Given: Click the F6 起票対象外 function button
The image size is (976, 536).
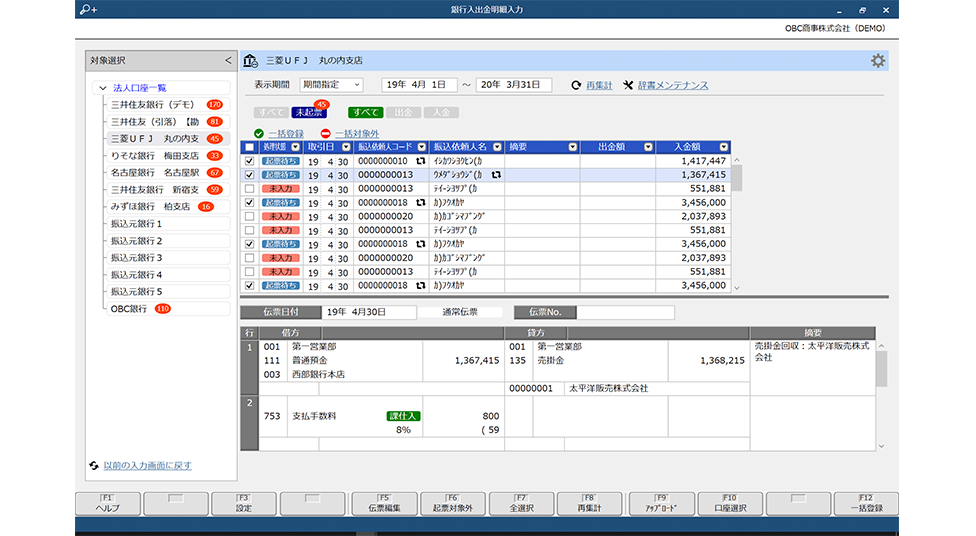Looking at the screenshot, I should click(x=453, y=503).
